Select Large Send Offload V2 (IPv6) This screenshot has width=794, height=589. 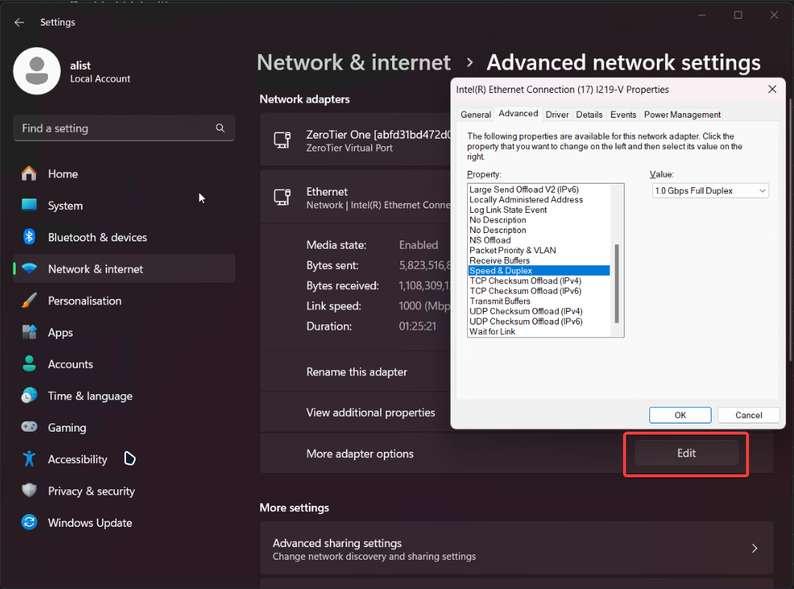(x=524, y=189)
